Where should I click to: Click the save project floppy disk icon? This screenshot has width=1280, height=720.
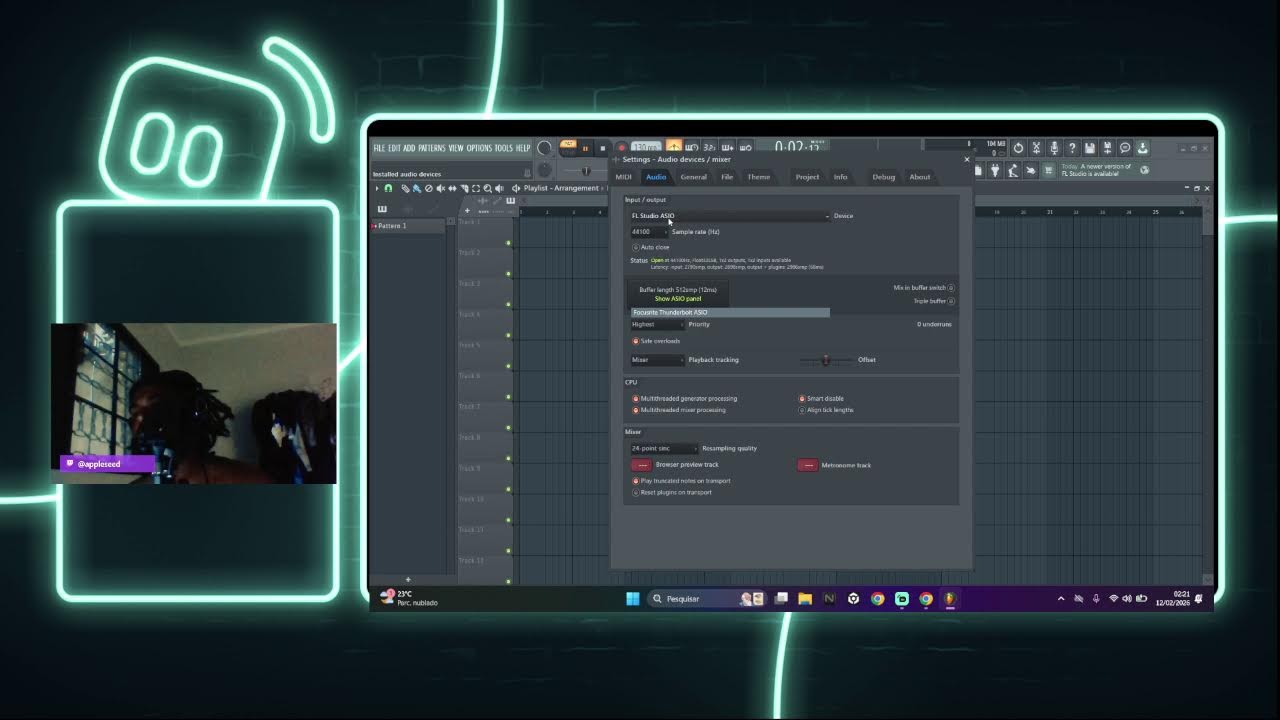point(1090,148)
